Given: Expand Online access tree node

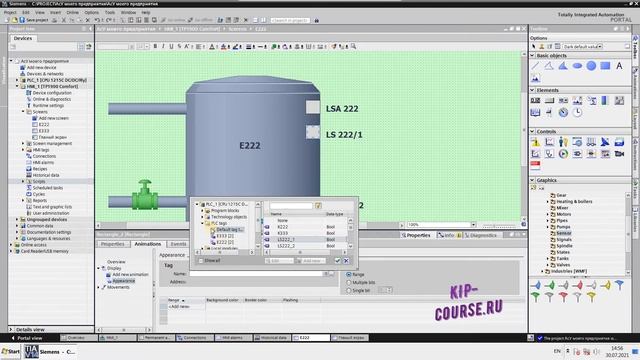Looking at the screenshot, I should (11, 244).
